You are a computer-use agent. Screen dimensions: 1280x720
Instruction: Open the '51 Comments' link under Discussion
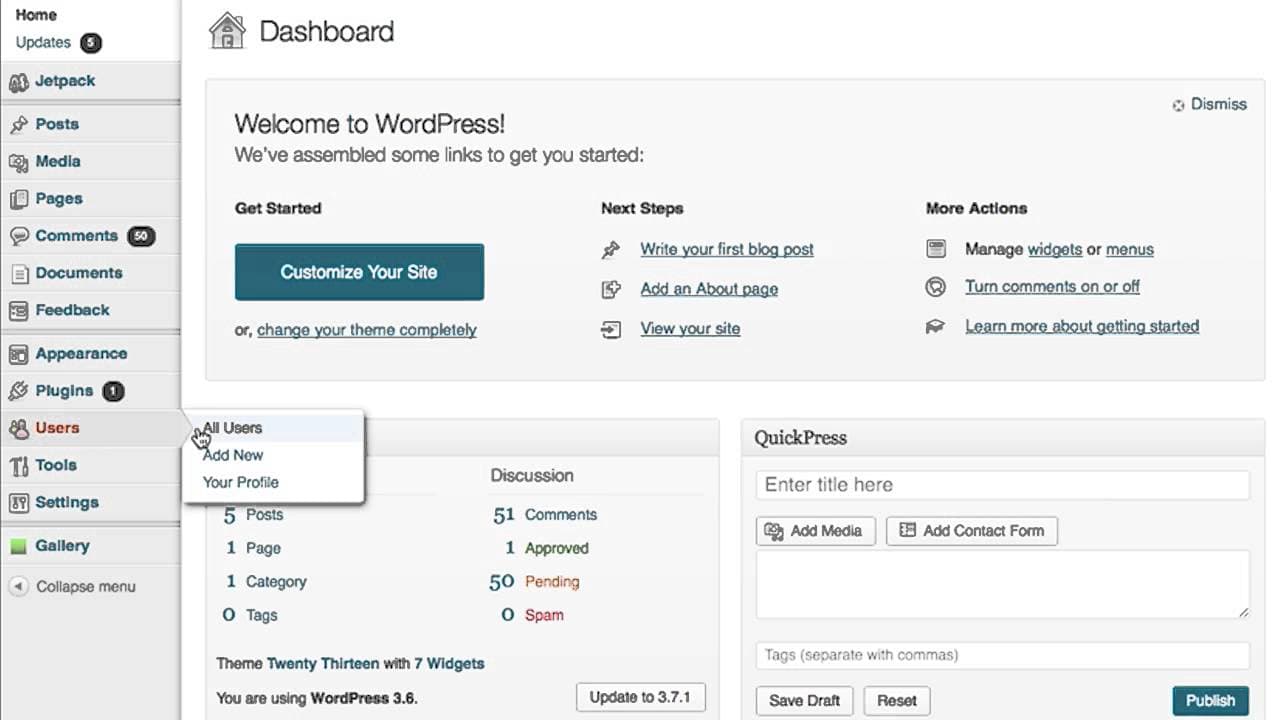point(545,515)
